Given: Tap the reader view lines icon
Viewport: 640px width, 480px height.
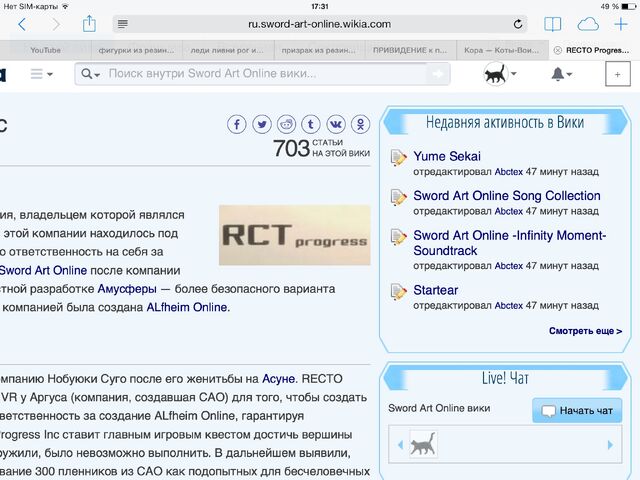Looking at the screenshot, I should point(122,24).
